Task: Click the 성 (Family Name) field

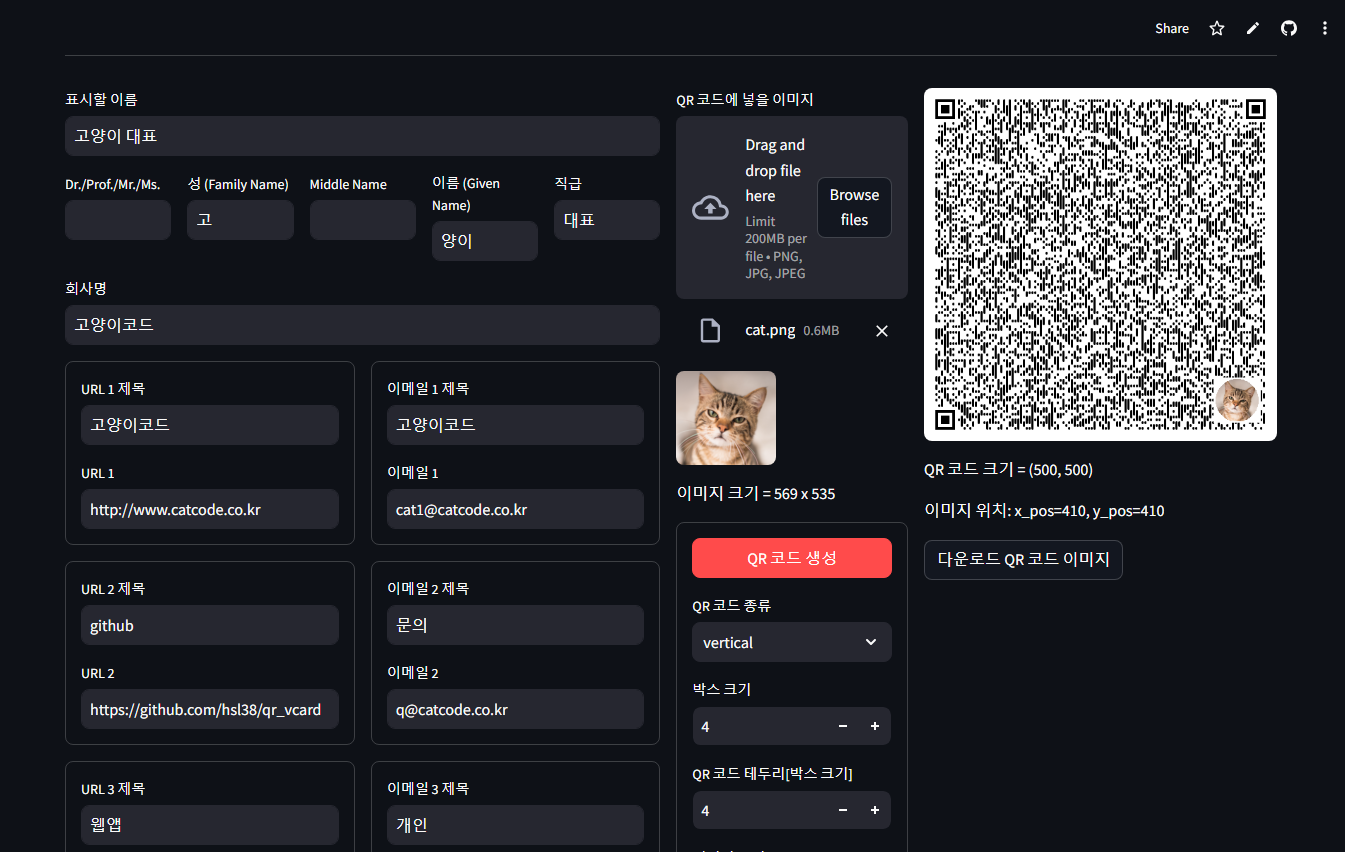Action: (240, 220)
